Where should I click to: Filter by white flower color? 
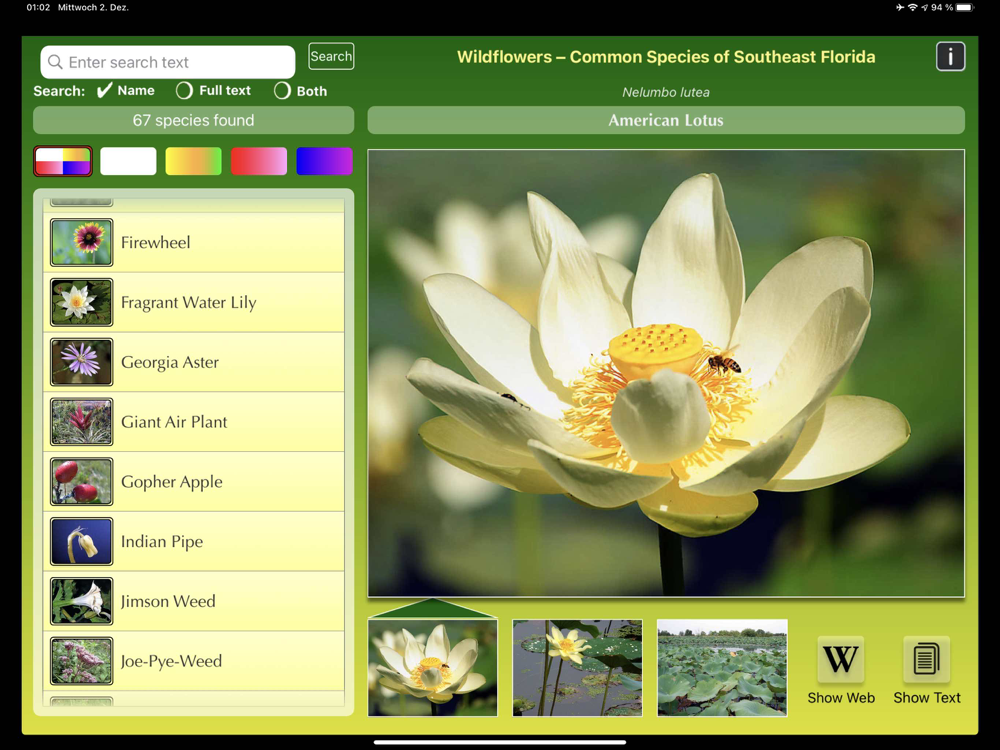pyautogui.click(x=128, y=161)
